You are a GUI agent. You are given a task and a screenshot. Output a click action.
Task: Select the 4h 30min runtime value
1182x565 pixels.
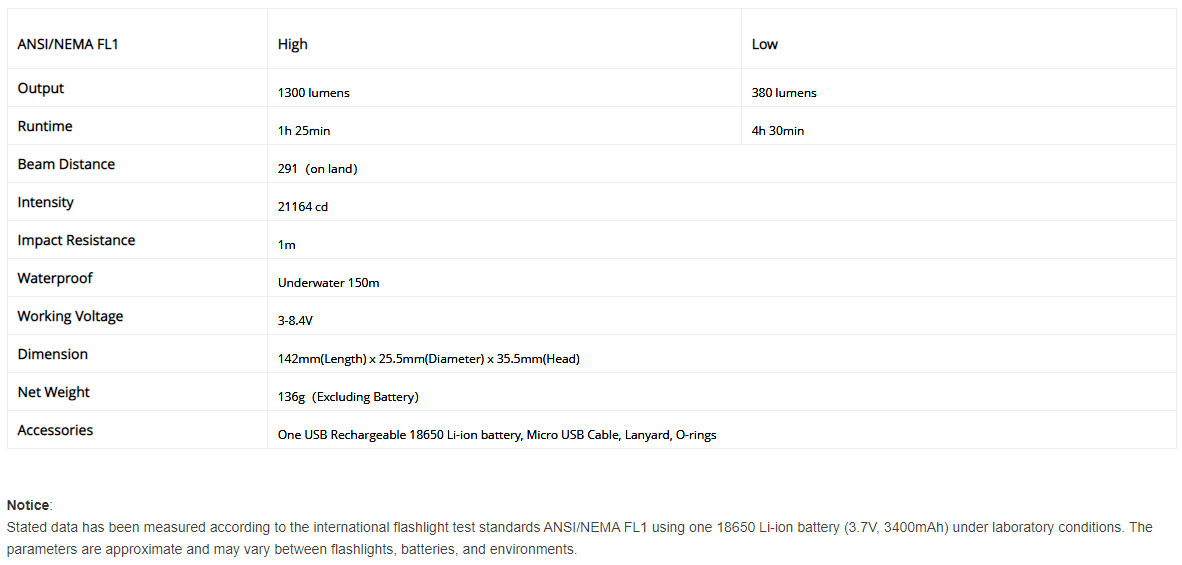click(x=778, y=131)
